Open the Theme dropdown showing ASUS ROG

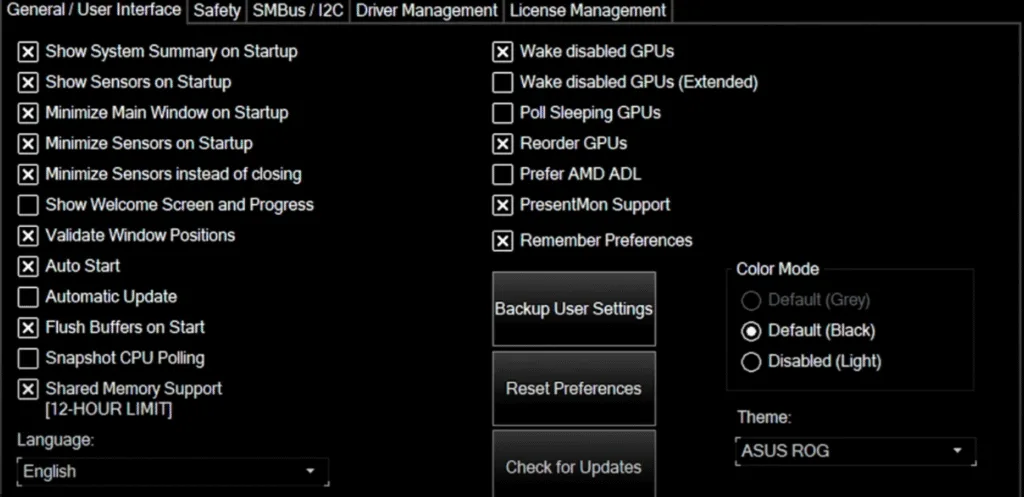pyautogui.click(x=856, y=451)
